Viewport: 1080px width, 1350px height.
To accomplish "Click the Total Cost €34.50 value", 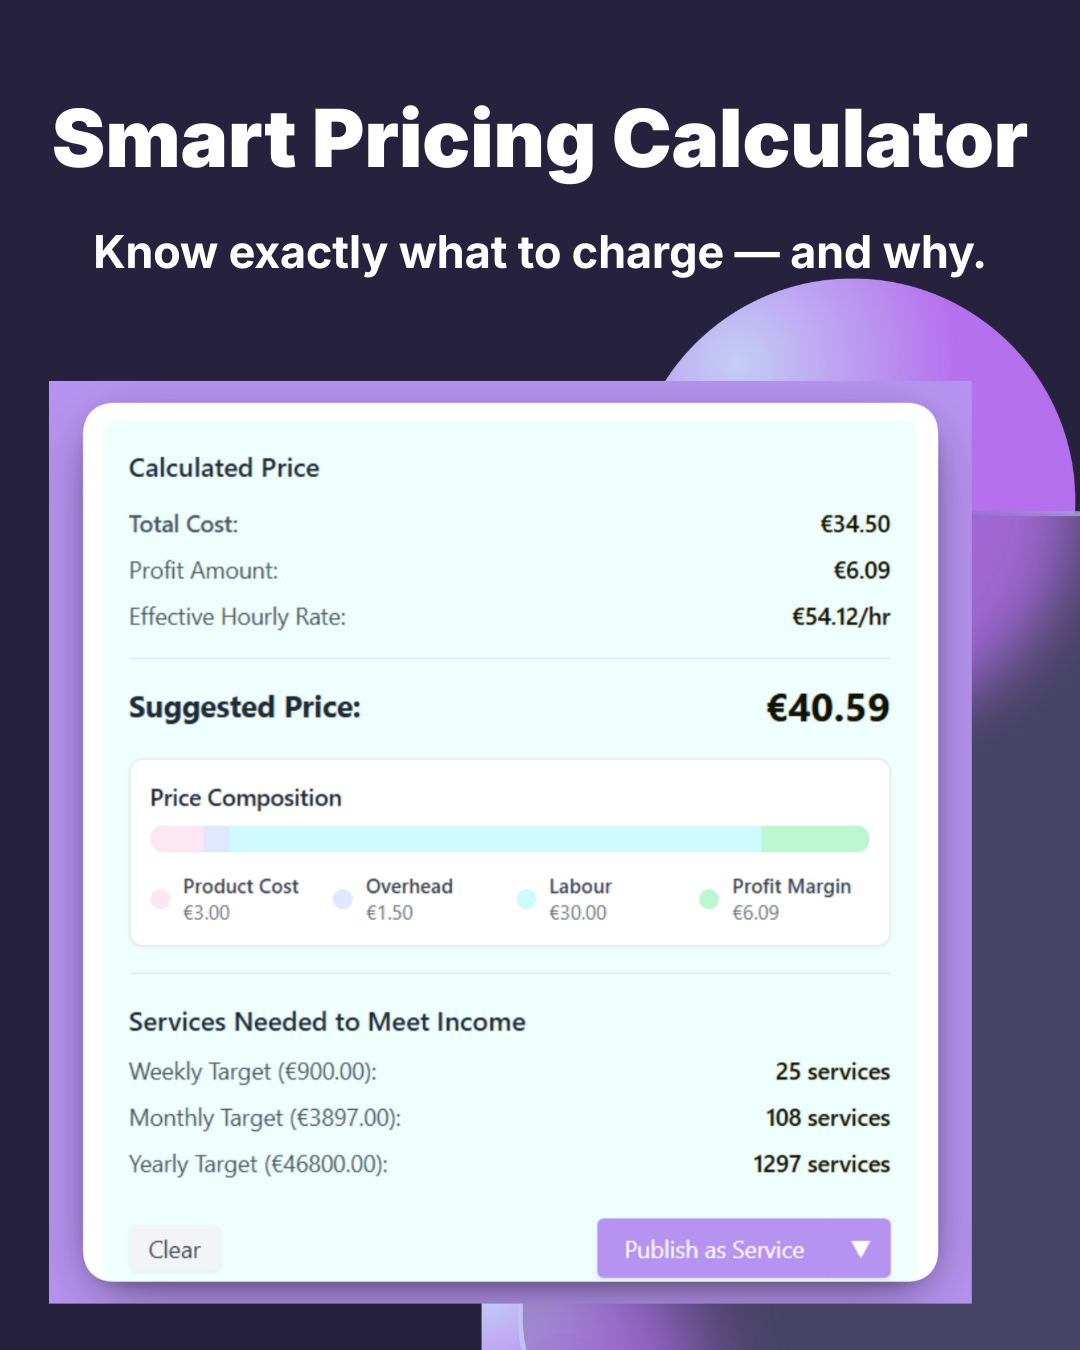I will (855, 524).
